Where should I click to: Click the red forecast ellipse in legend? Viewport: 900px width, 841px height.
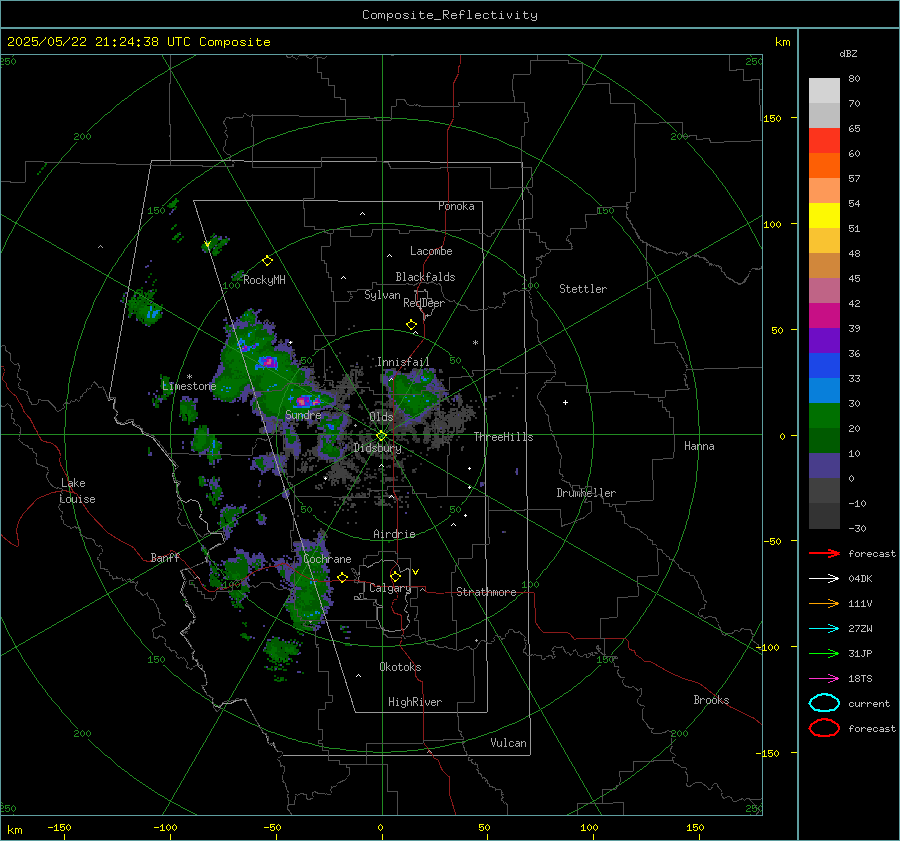tap(824, 728)
